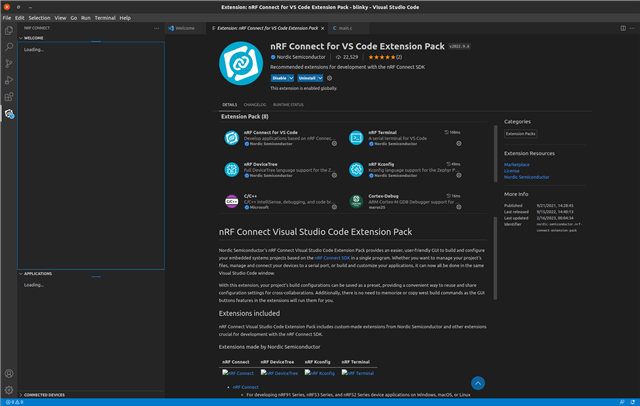Click the Uninstall button
This screenshot has height=406, width=640.
click(307, 78)
